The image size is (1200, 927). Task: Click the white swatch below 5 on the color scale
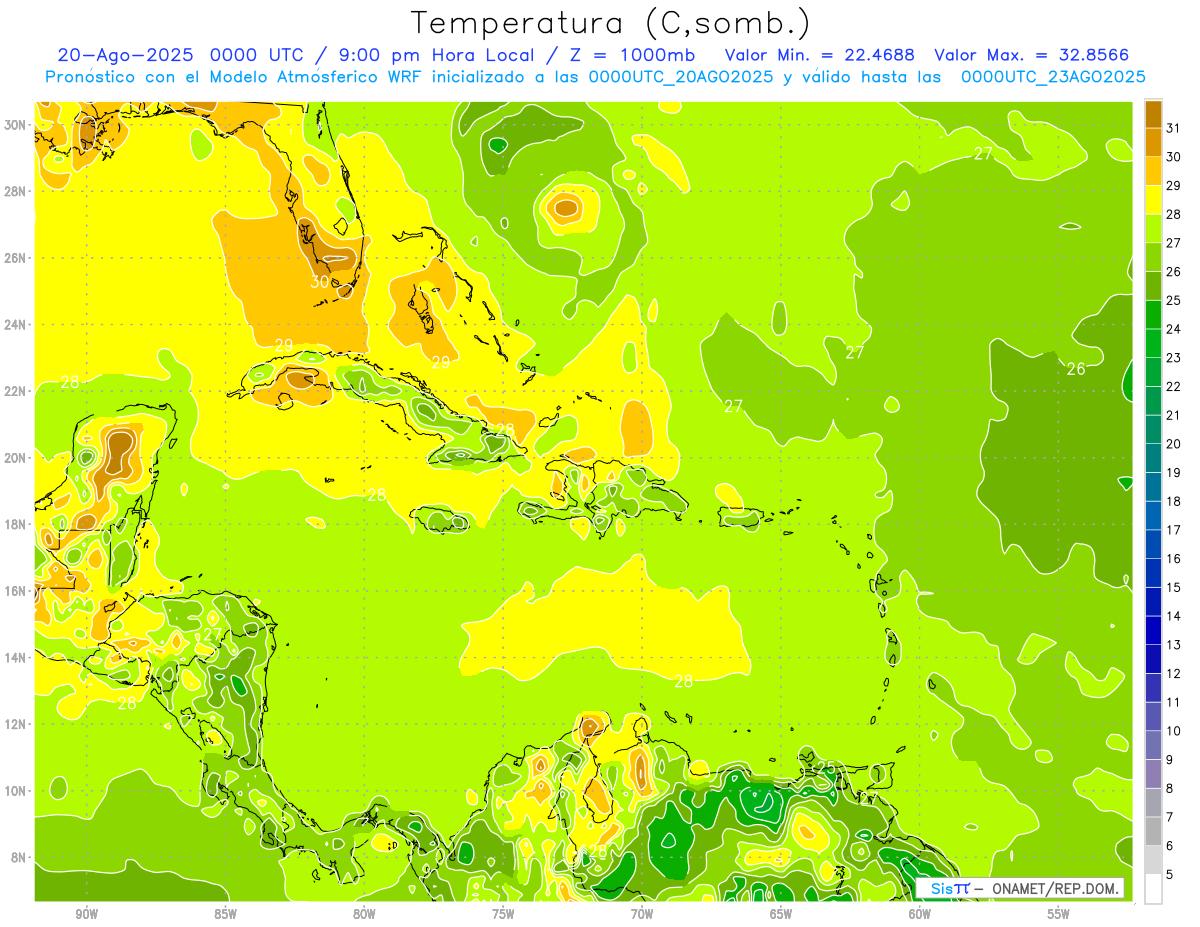(1153, 888)
